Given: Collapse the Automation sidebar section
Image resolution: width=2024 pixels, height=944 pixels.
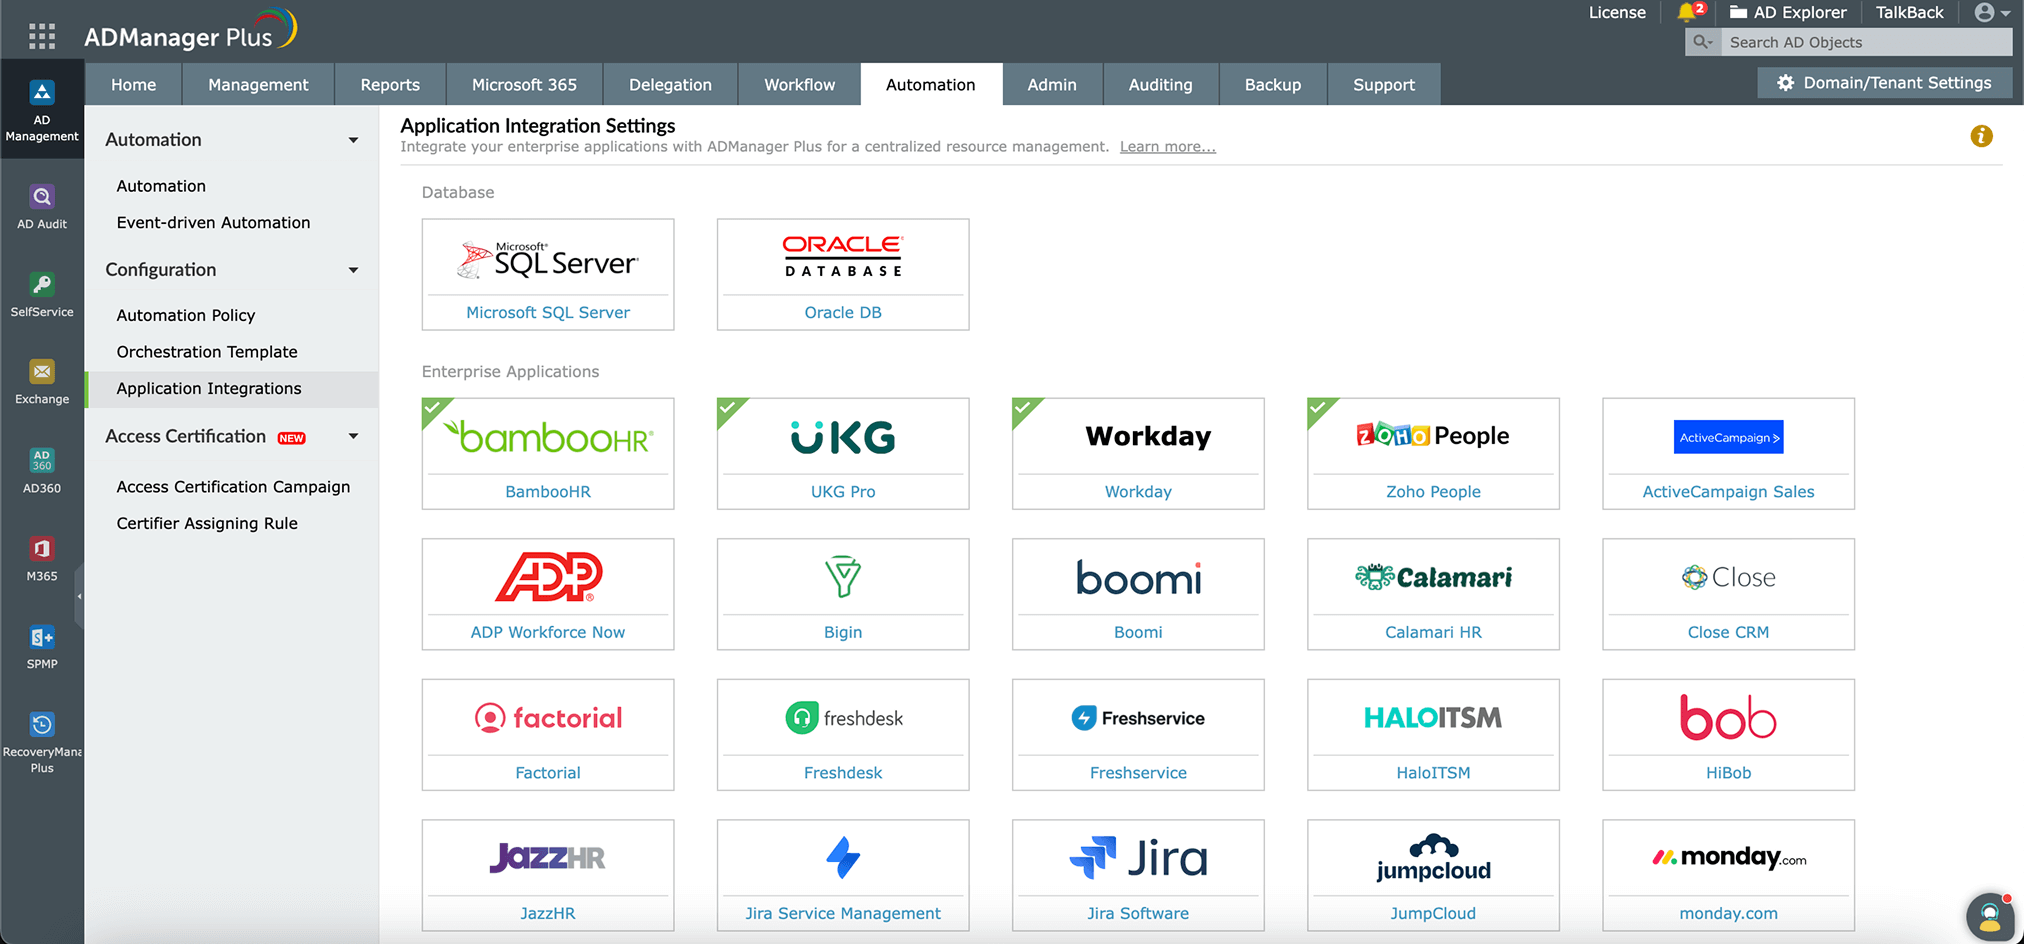Looking at the screenshot, I should click(x=353, y=140).
